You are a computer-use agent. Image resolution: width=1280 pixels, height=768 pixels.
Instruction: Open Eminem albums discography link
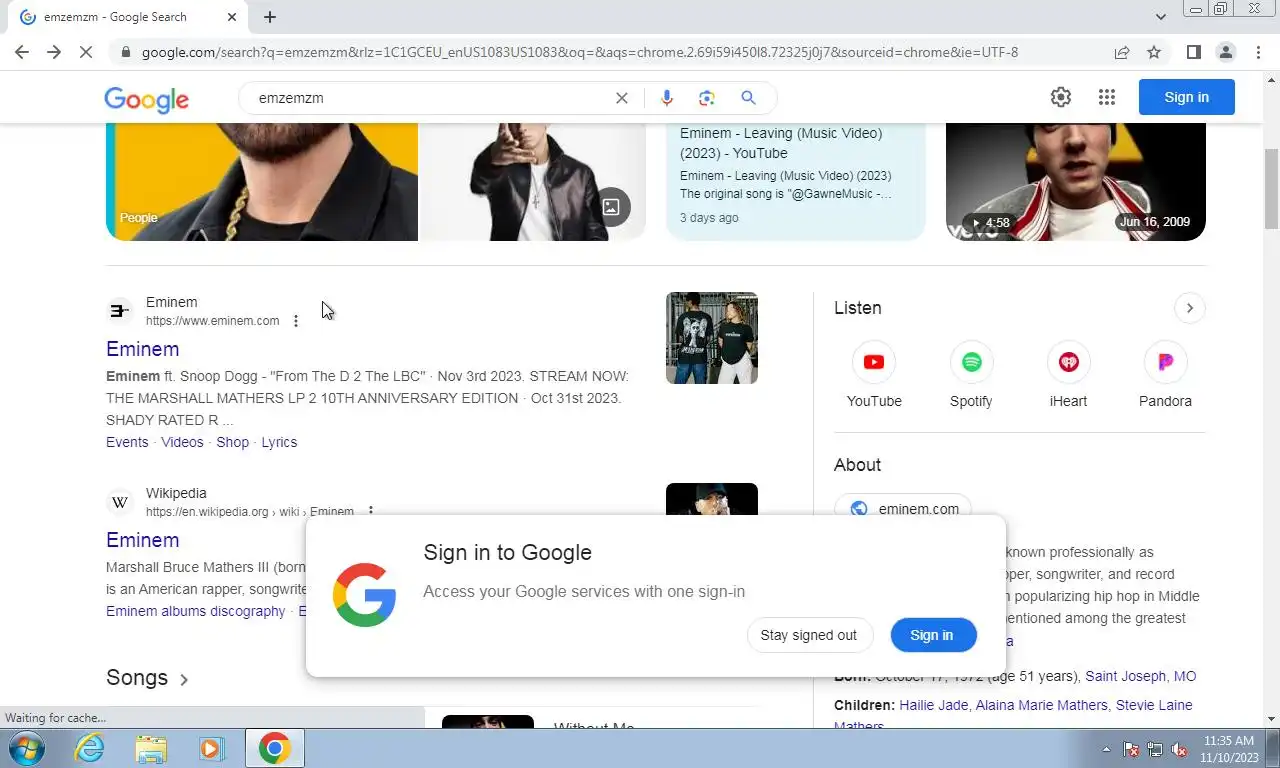pyautogui.click(x=196, y=611)
